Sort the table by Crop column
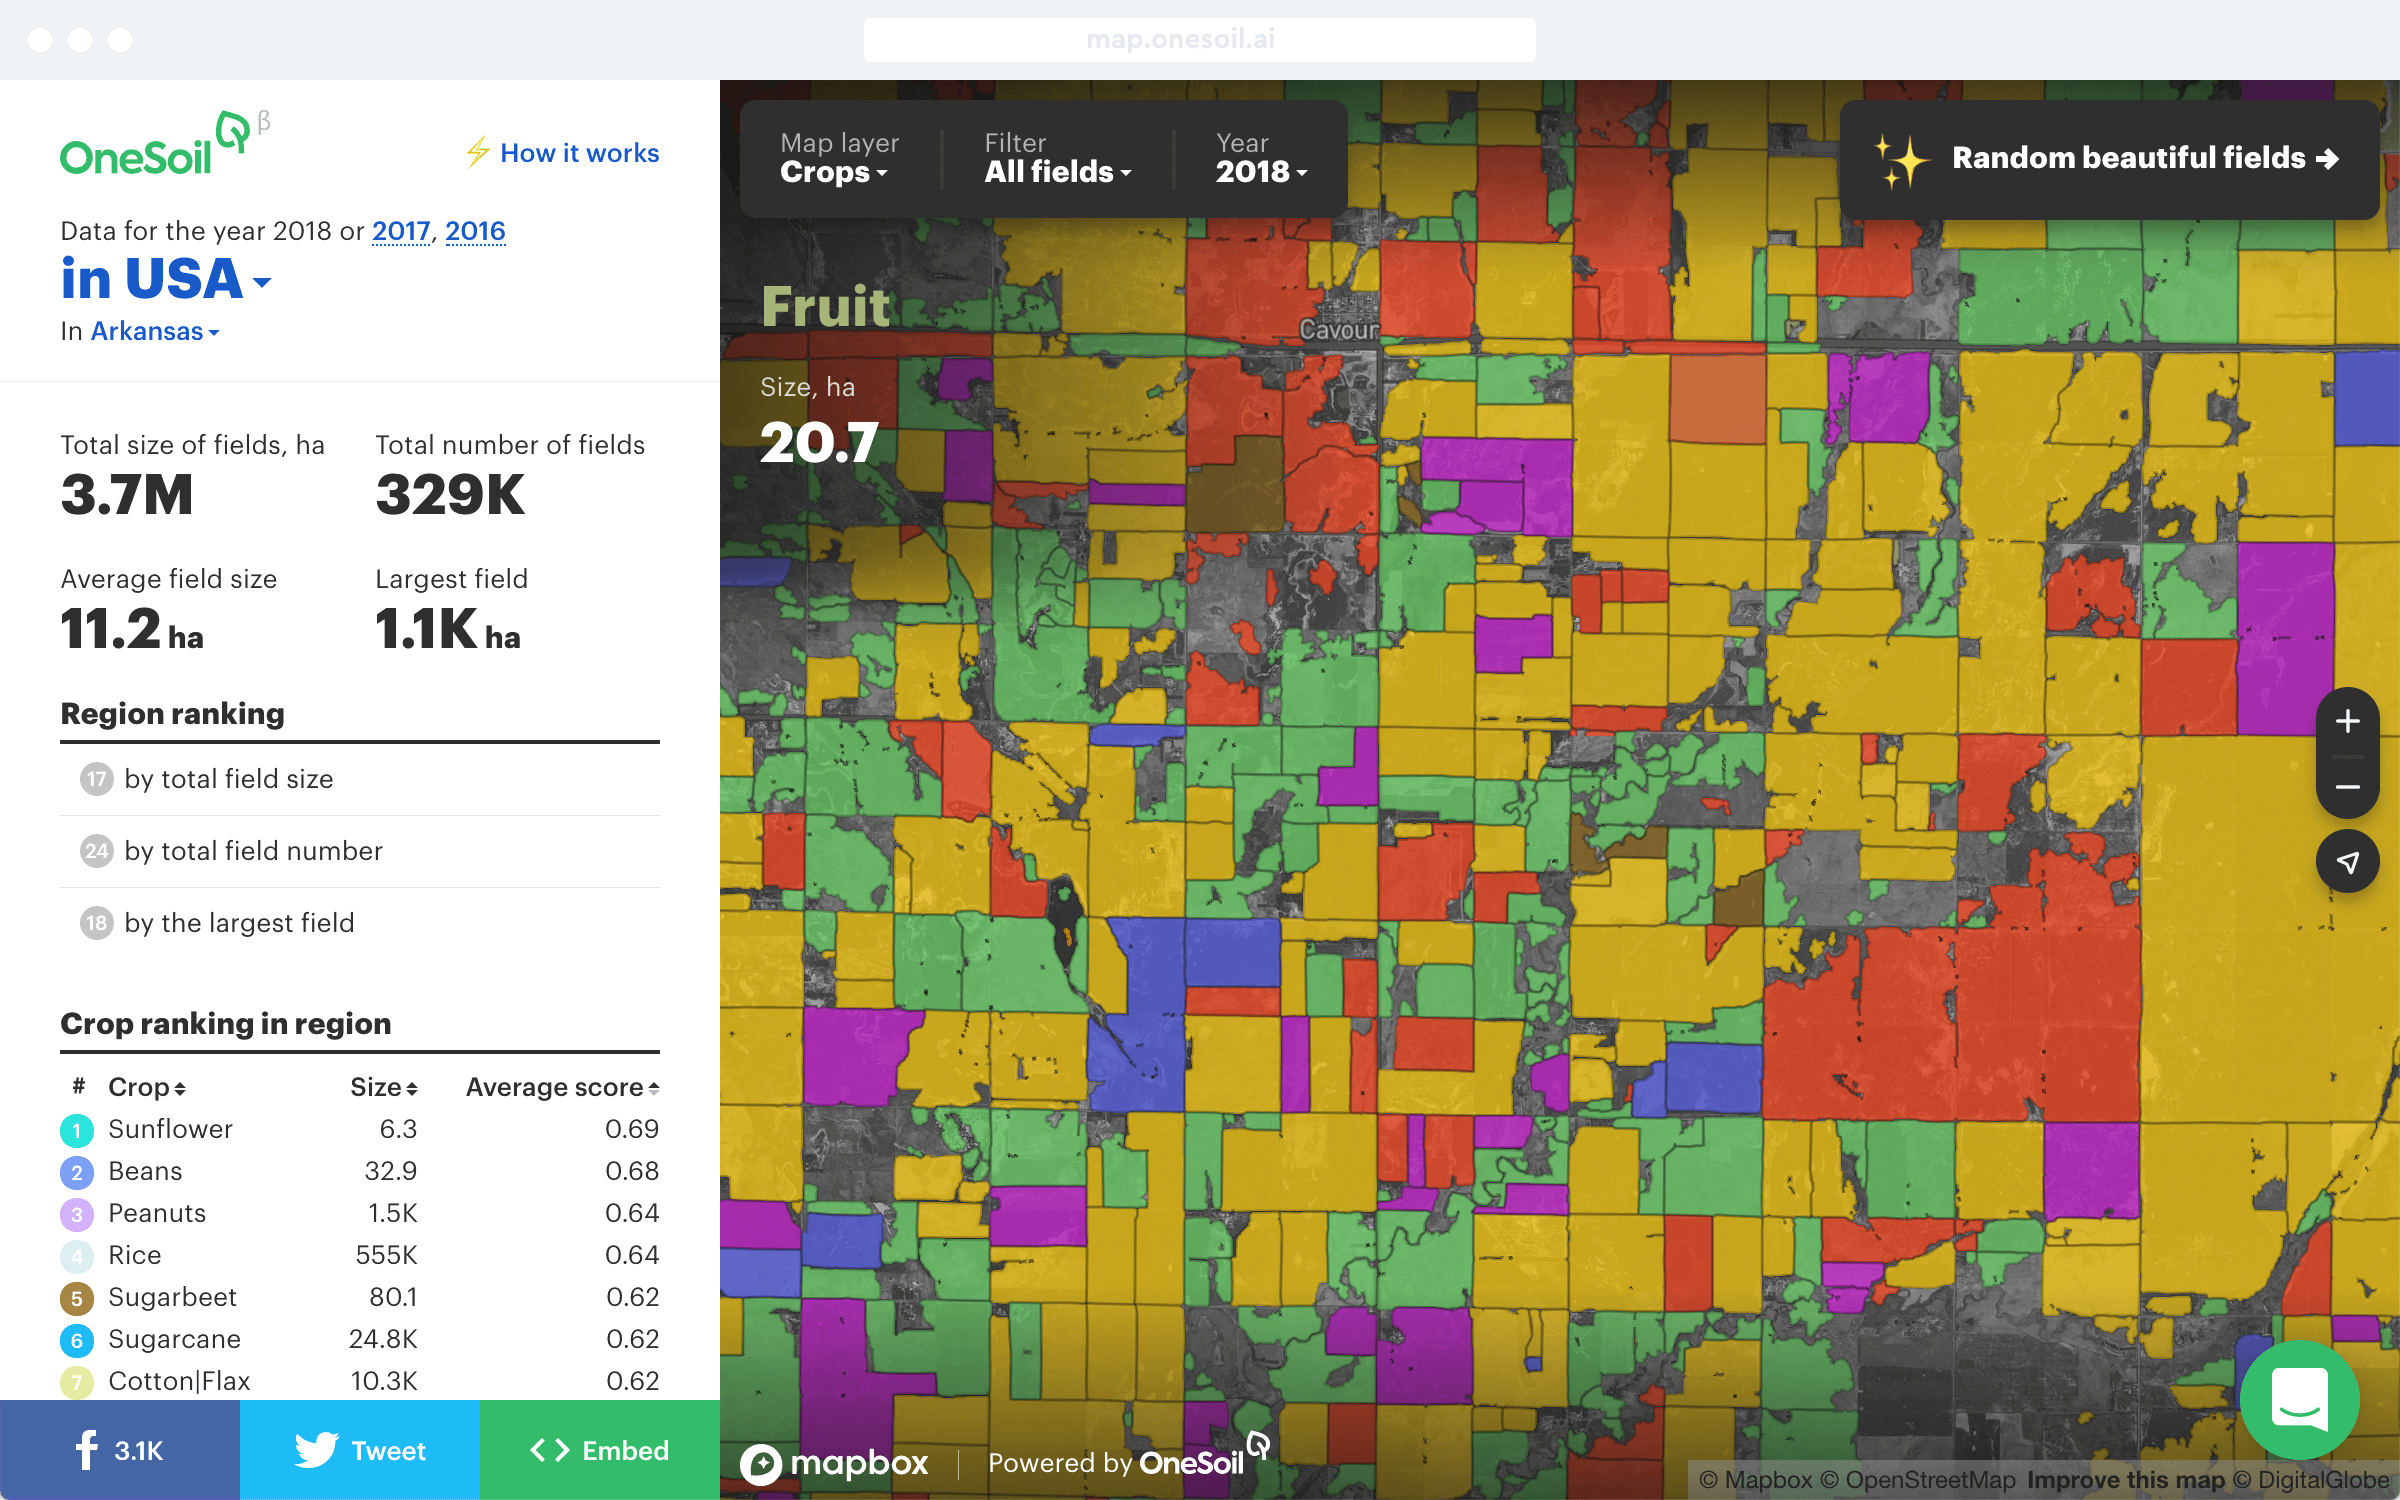This screenshot has height=1500, width=2400. point(147,1088)
